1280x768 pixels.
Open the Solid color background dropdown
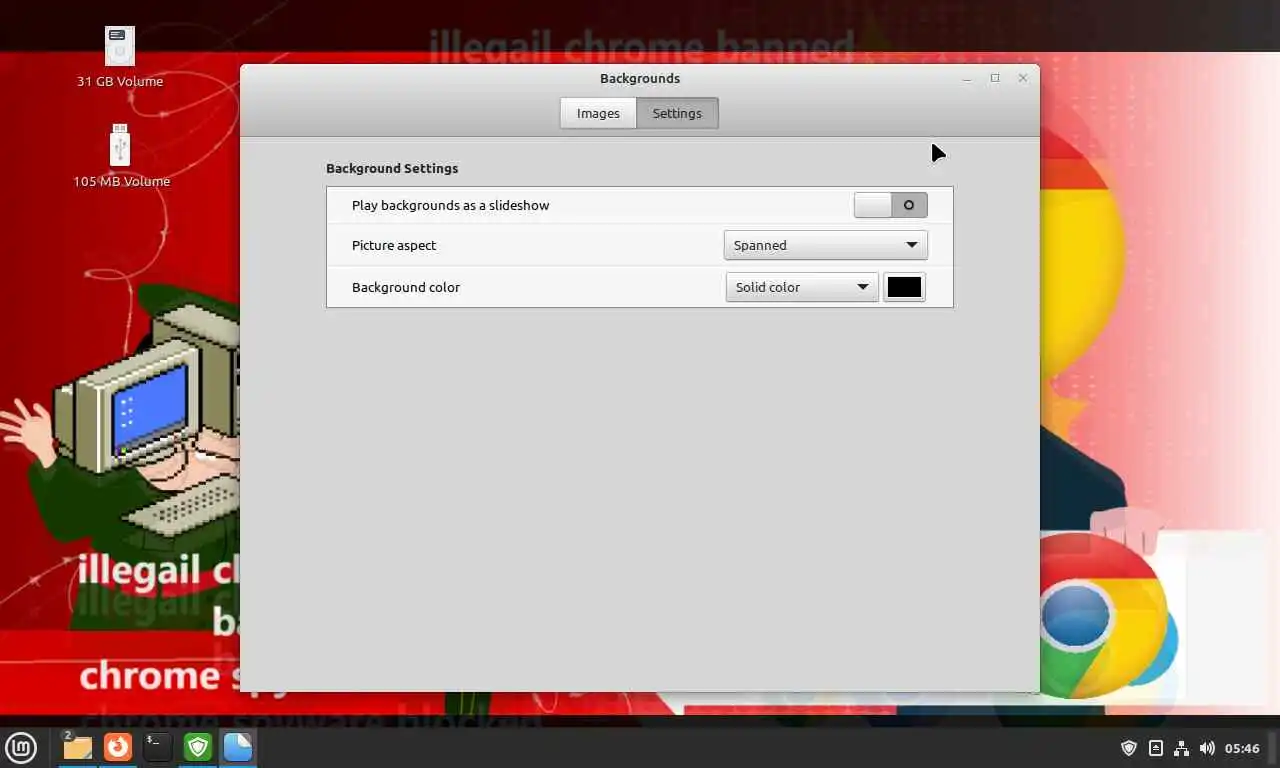[801, 287]
